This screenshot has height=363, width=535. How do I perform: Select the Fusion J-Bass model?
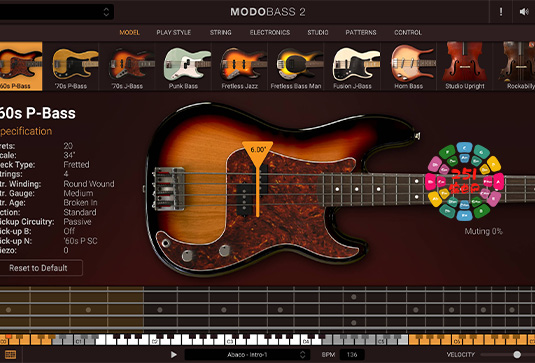tap(352, 66)
